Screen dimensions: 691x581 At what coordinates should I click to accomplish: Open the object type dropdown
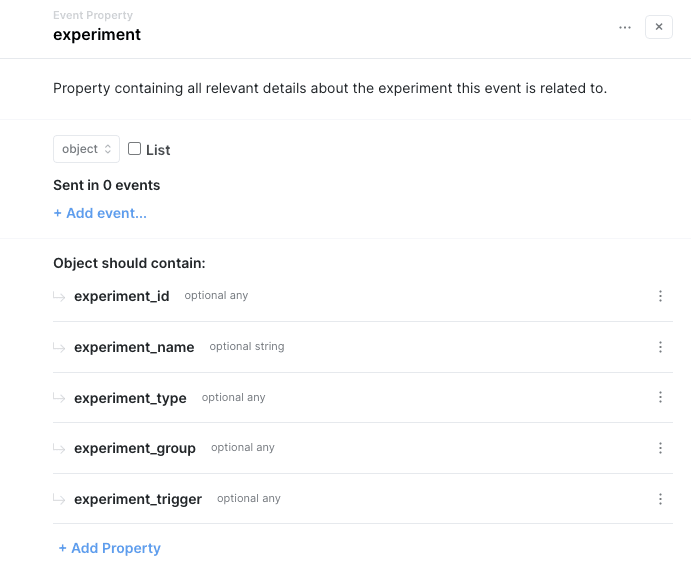[86, 149]
